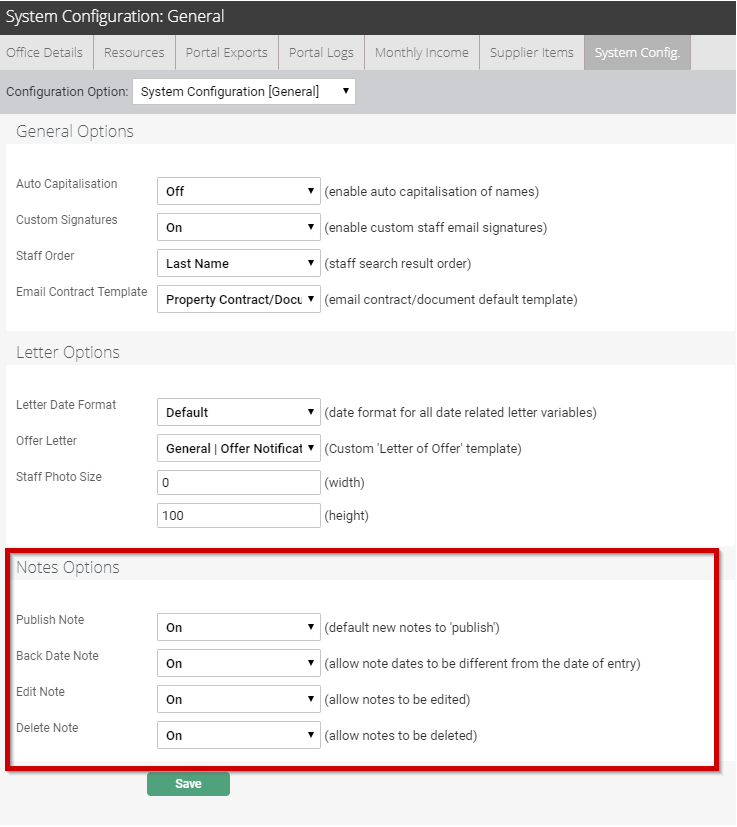Screen dimensions: 737x827
Task: Open the Portal Exports tab
Action: (x=226, y=53)
